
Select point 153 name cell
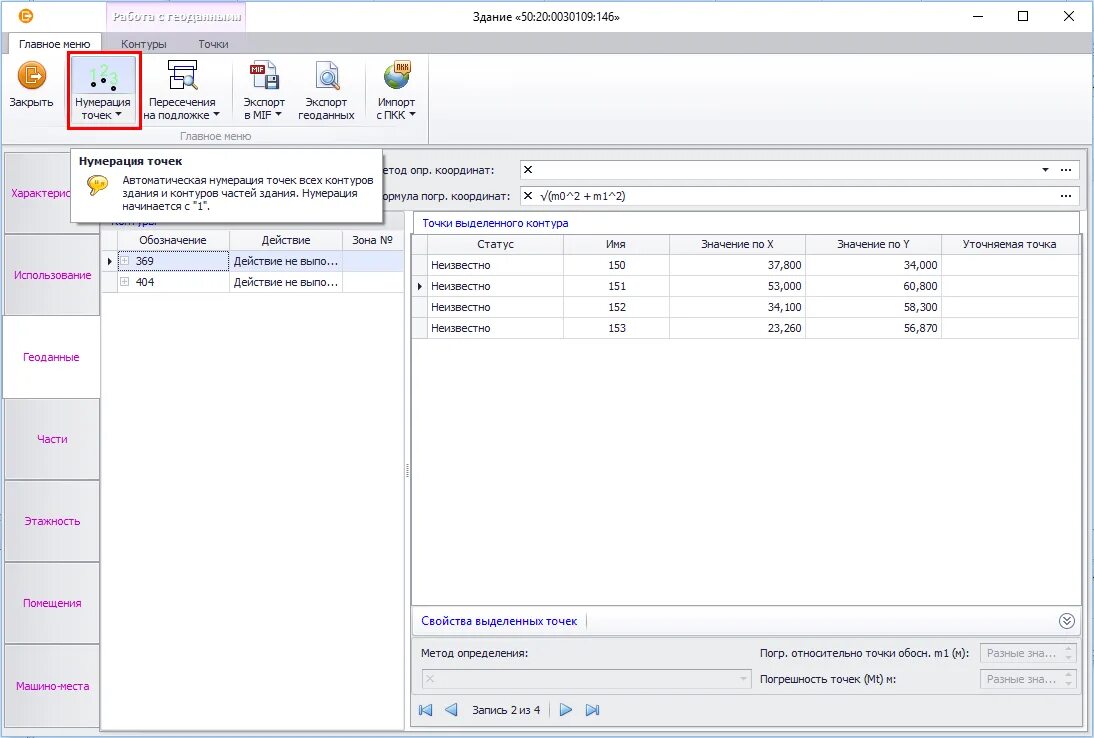pos(616,328)
